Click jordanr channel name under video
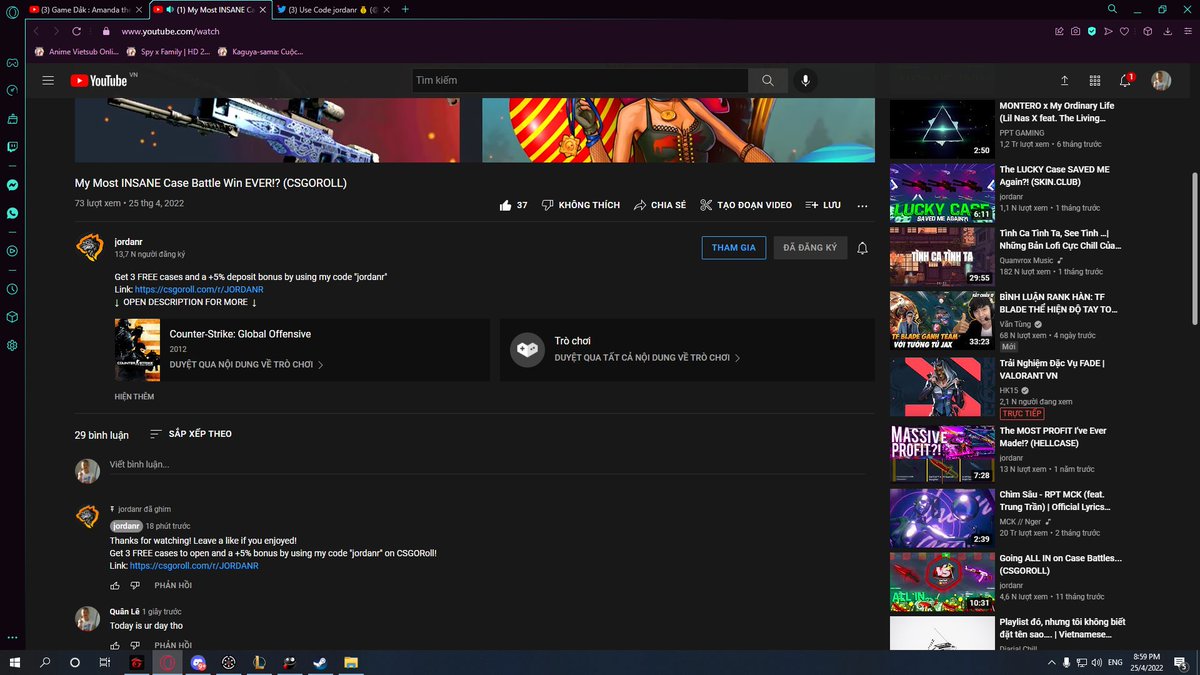 point(130,241)
